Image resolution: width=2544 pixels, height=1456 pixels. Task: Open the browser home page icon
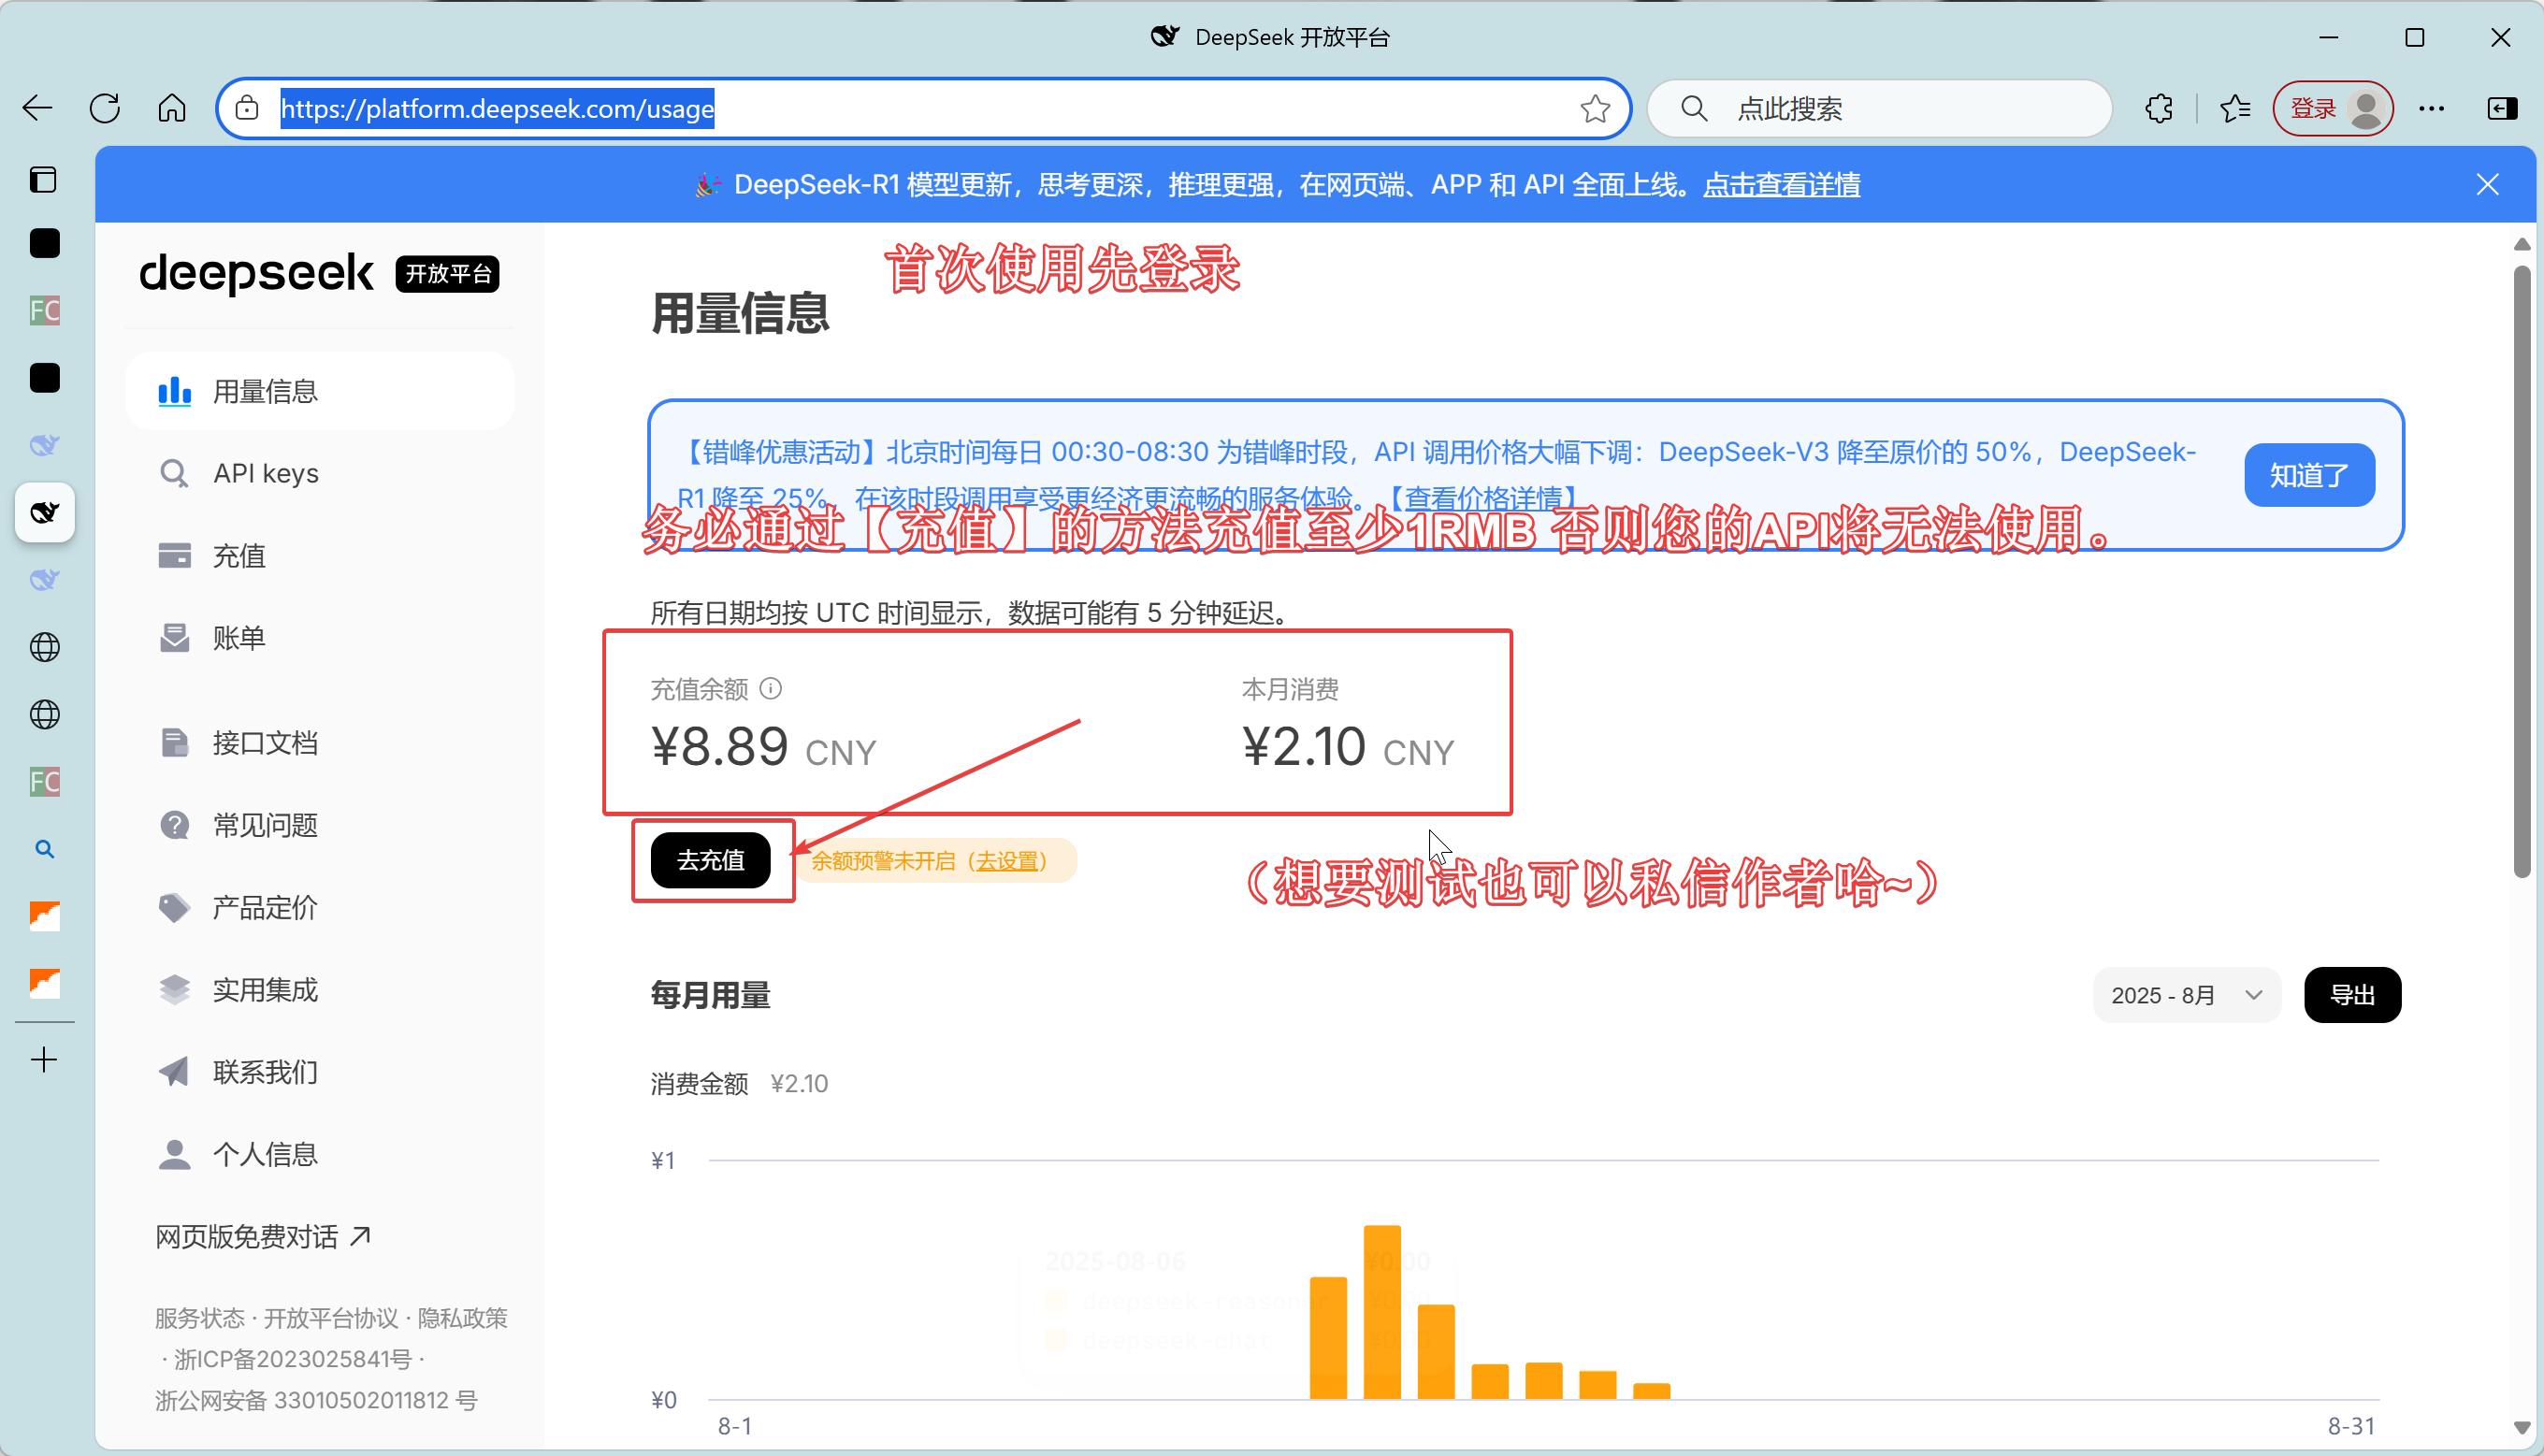click(x=172, y=108)
